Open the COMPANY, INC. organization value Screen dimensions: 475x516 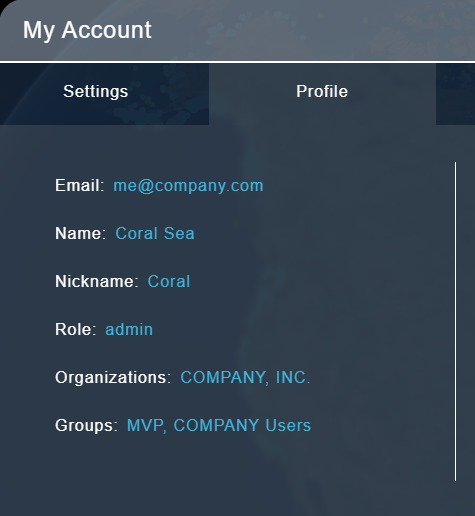pos(245,377)
